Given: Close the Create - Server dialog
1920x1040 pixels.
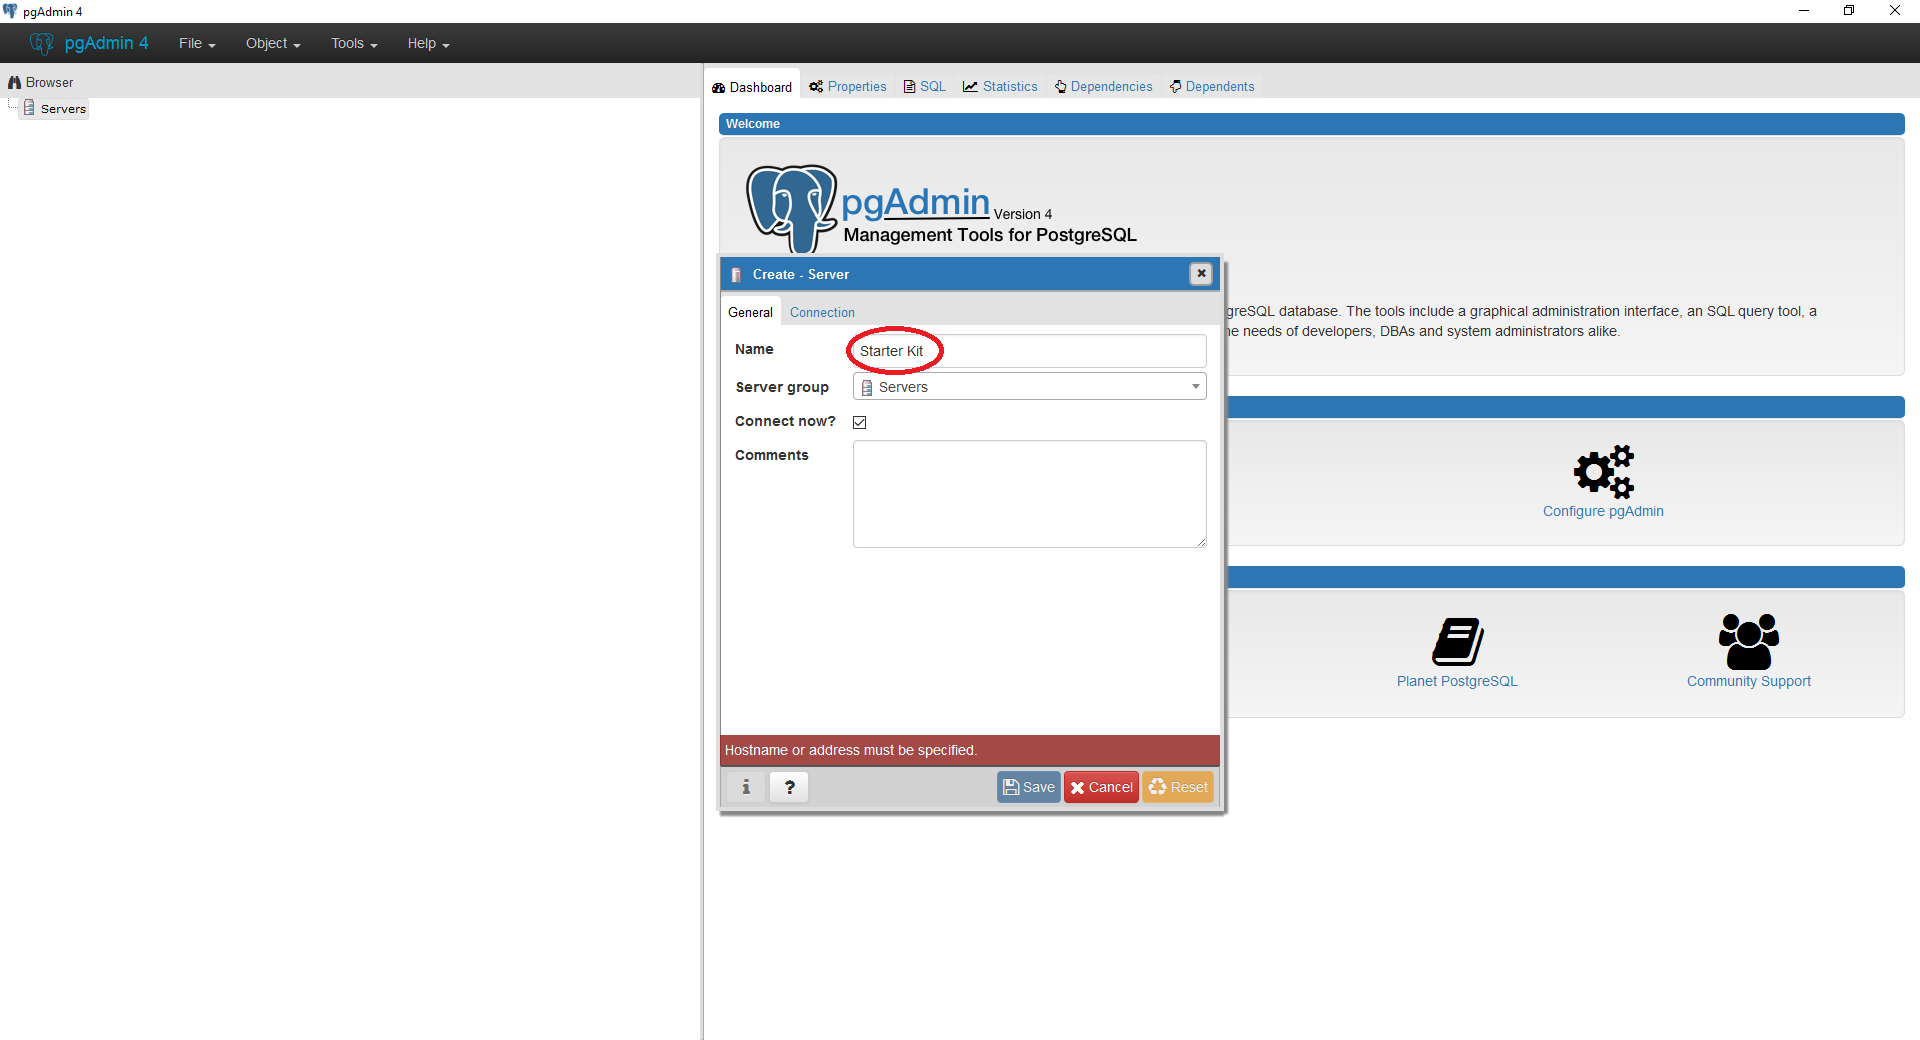Looking at the screenshot, I should click(x=1201, y=274).
